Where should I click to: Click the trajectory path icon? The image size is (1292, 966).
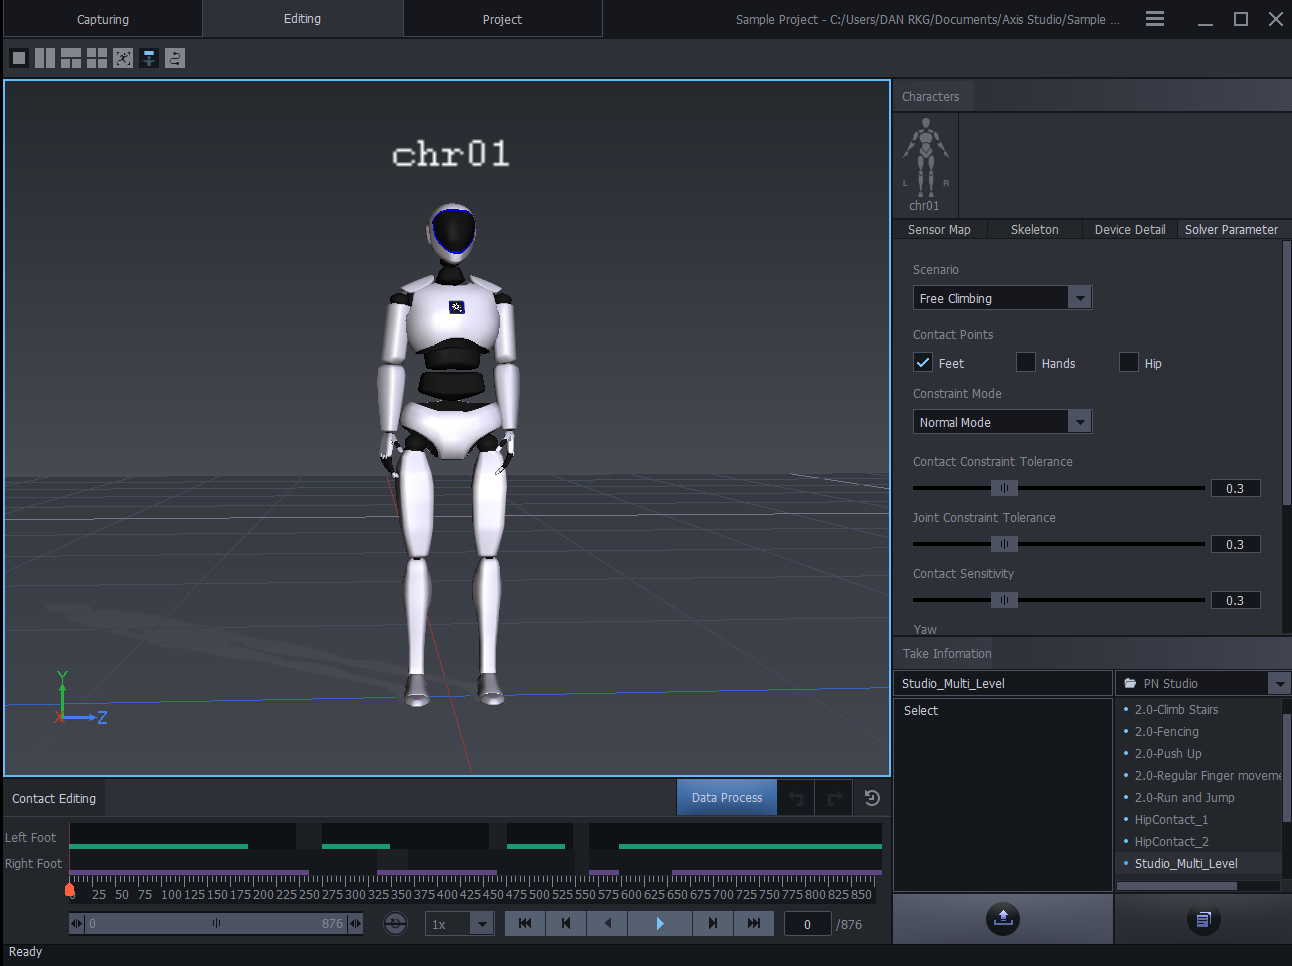coord(174,57)
